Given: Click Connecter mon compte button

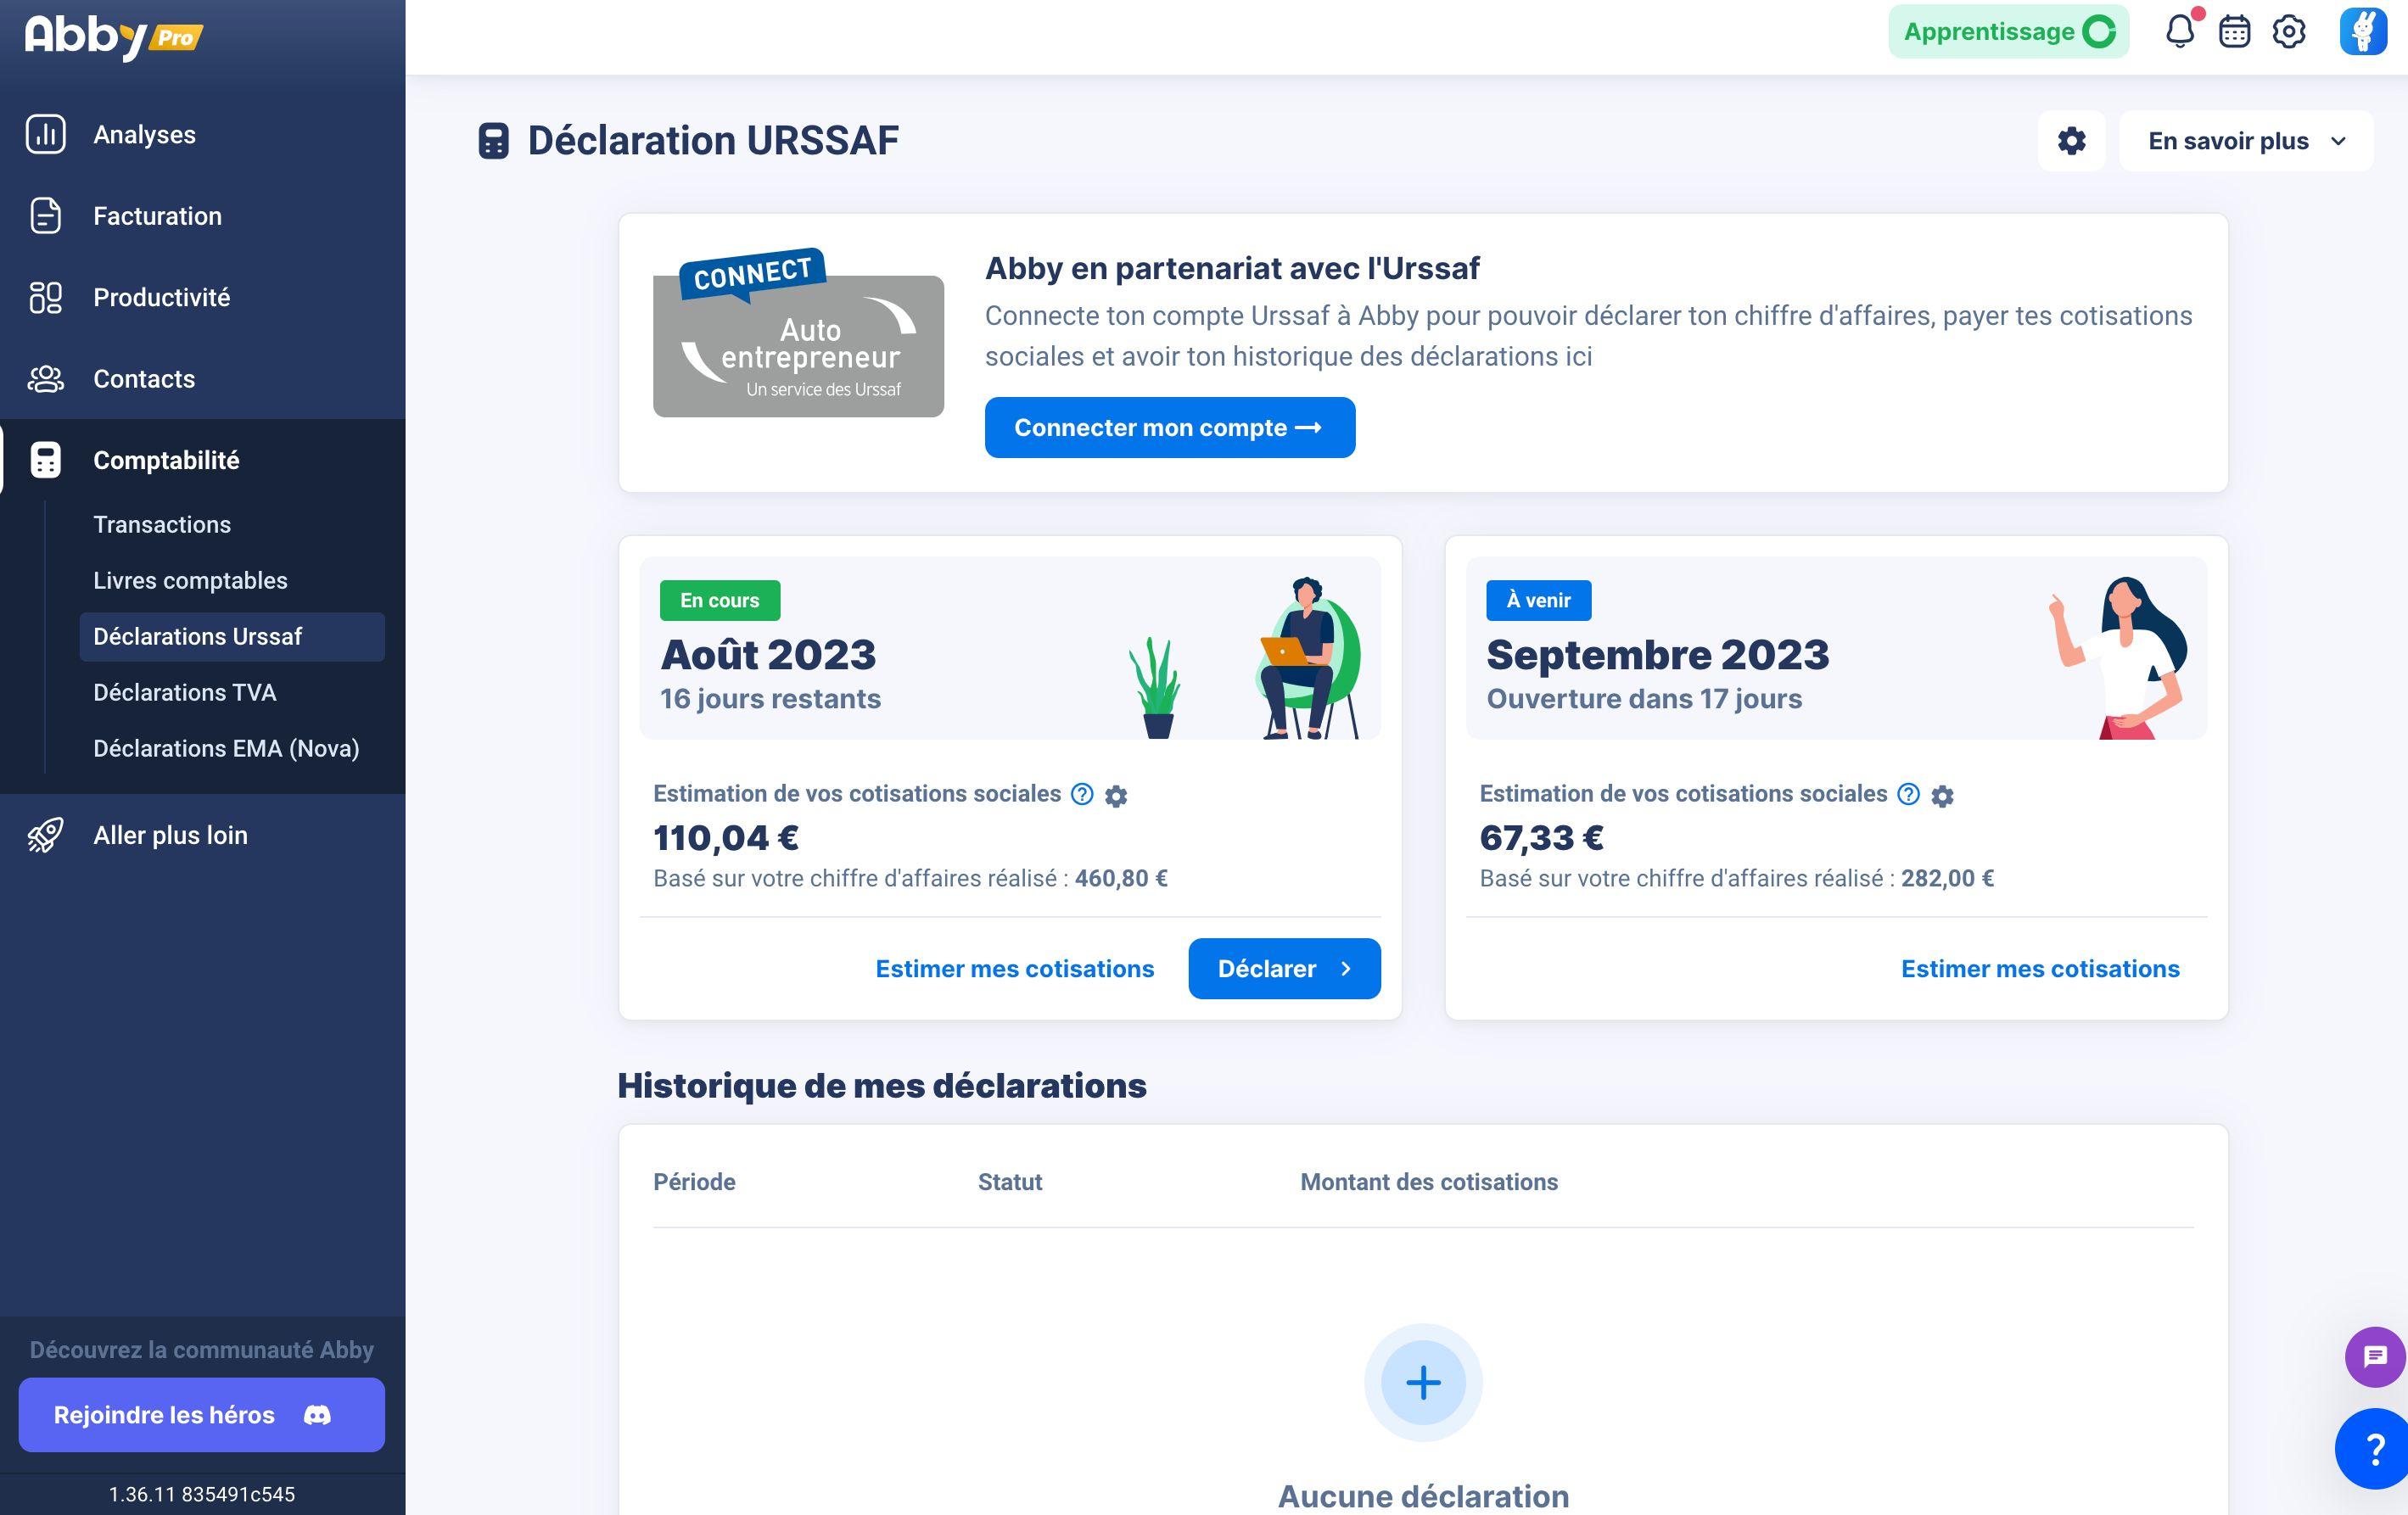Looking at the screenshot, I should point(1170,428).
